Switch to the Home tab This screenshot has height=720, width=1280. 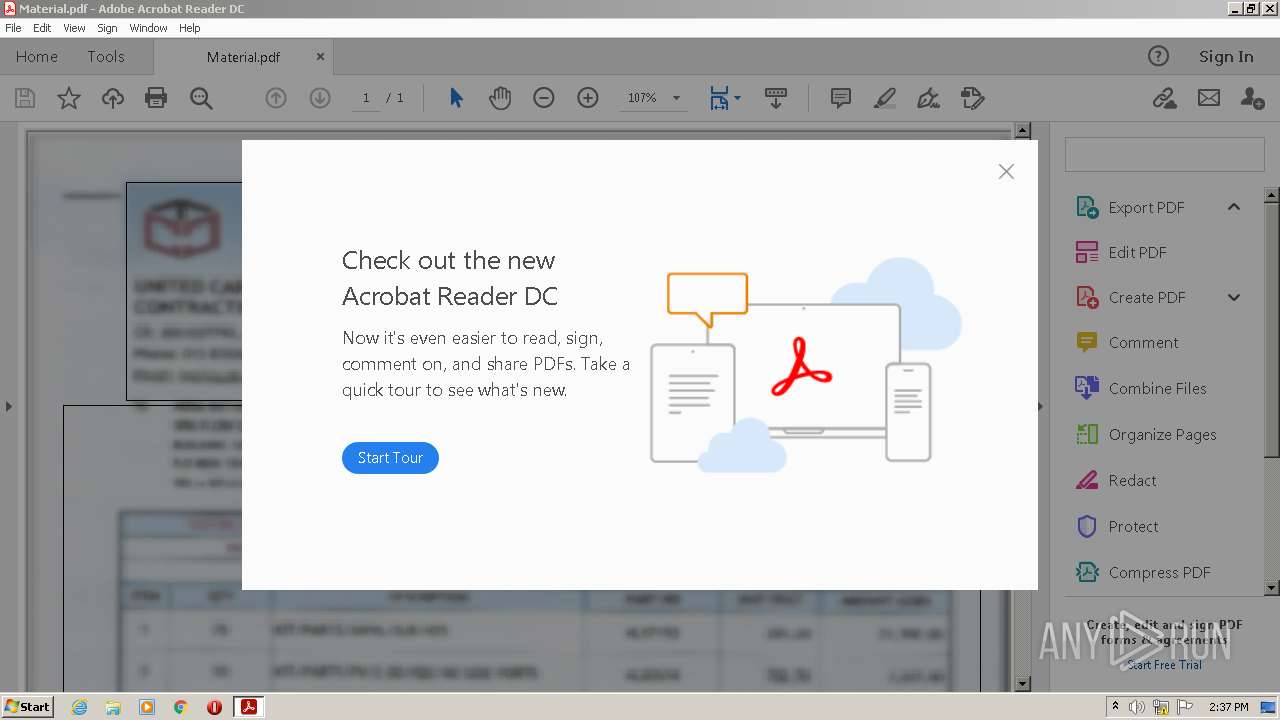[37, 57]
